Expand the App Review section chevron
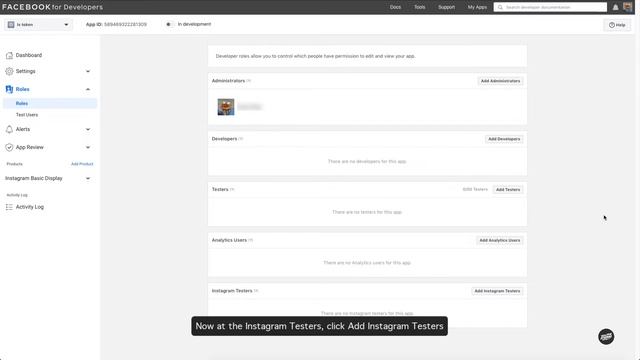This screenshot has height=360, width=640. [88, 147]
